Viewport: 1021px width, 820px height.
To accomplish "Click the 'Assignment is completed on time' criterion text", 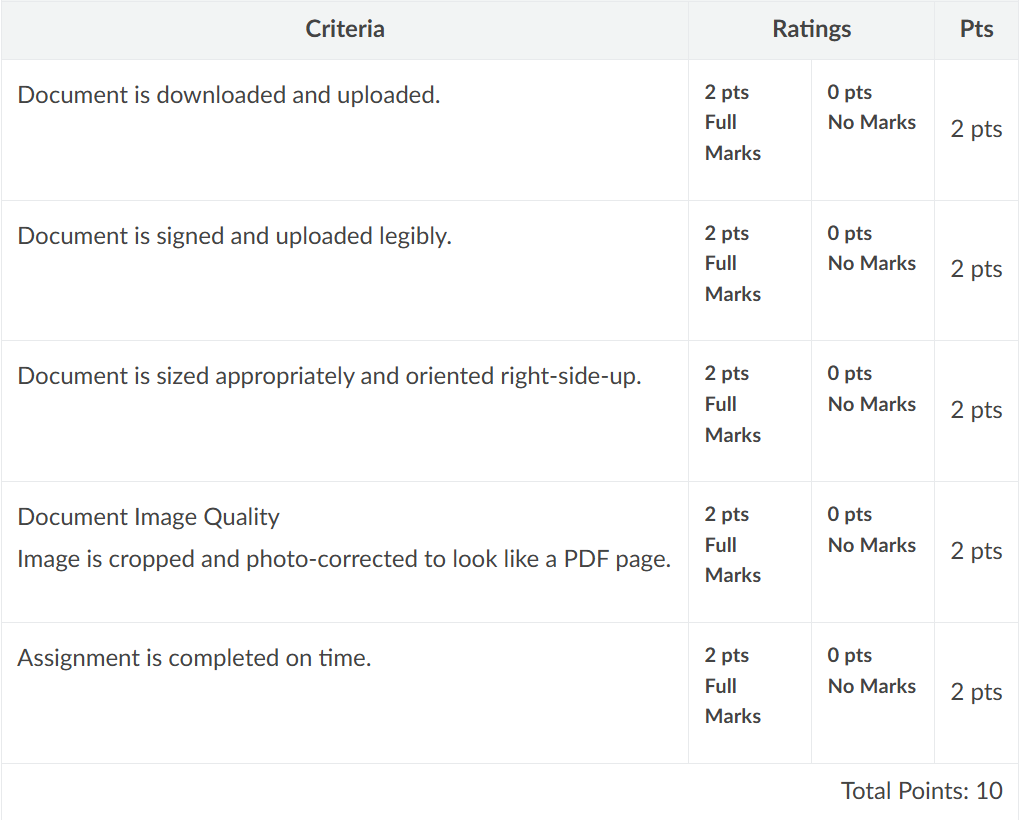I will (194, 658).
